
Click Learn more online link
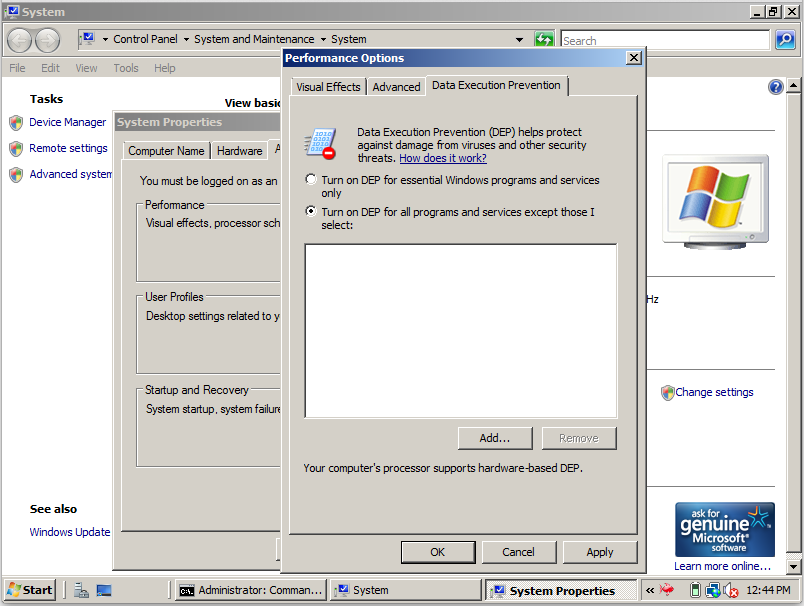tap(722, 566)
